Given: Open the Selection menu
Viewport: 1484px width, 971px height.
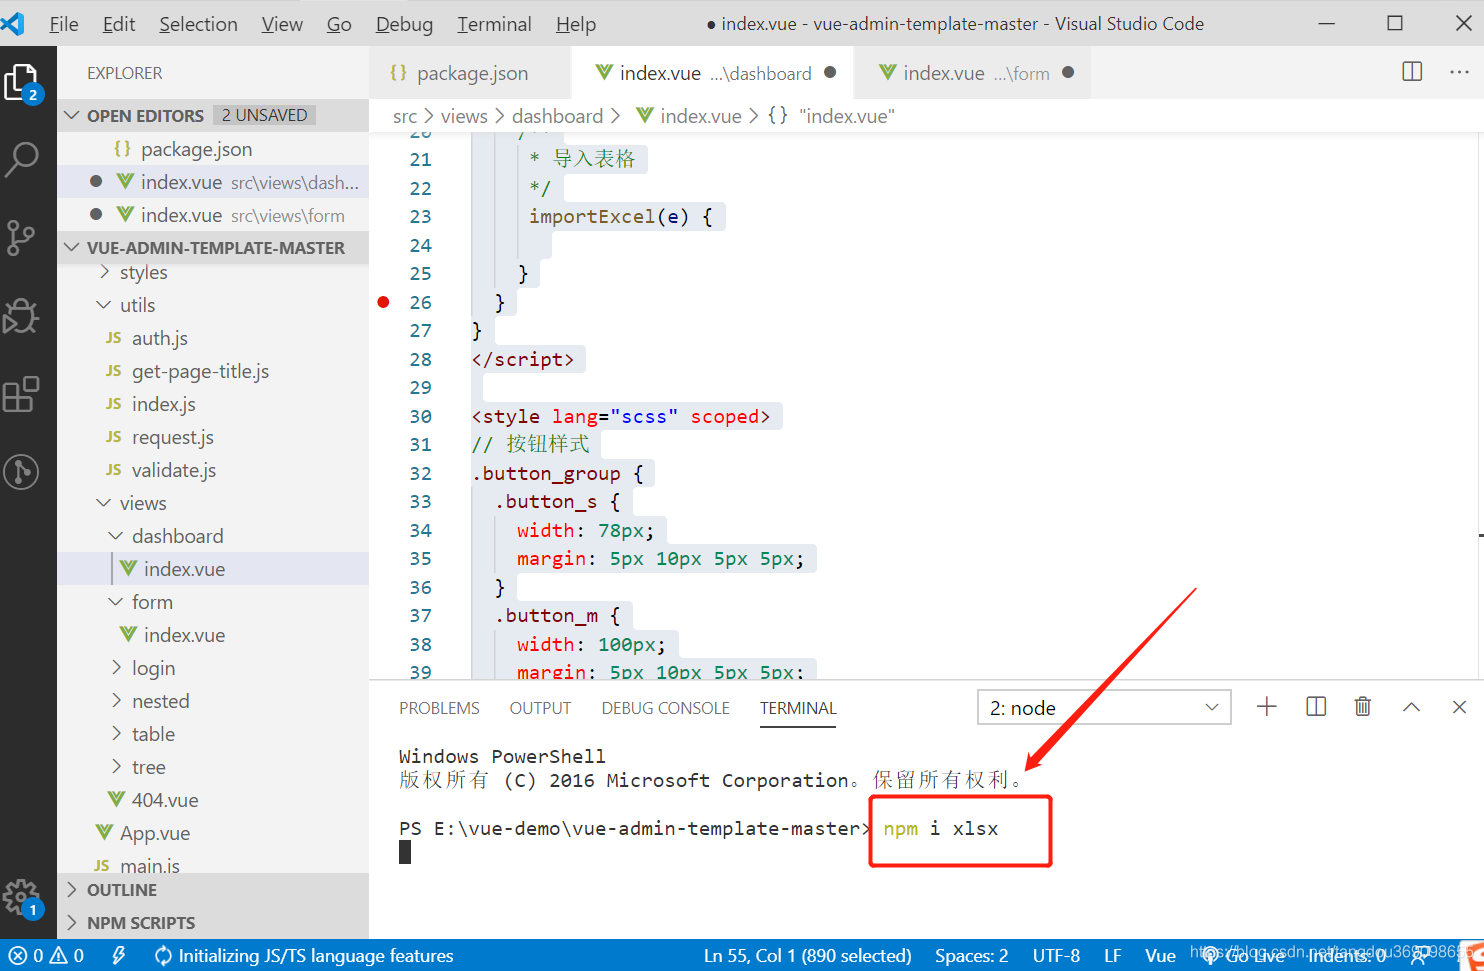Looking at the screenshot, I should [198, 24].
